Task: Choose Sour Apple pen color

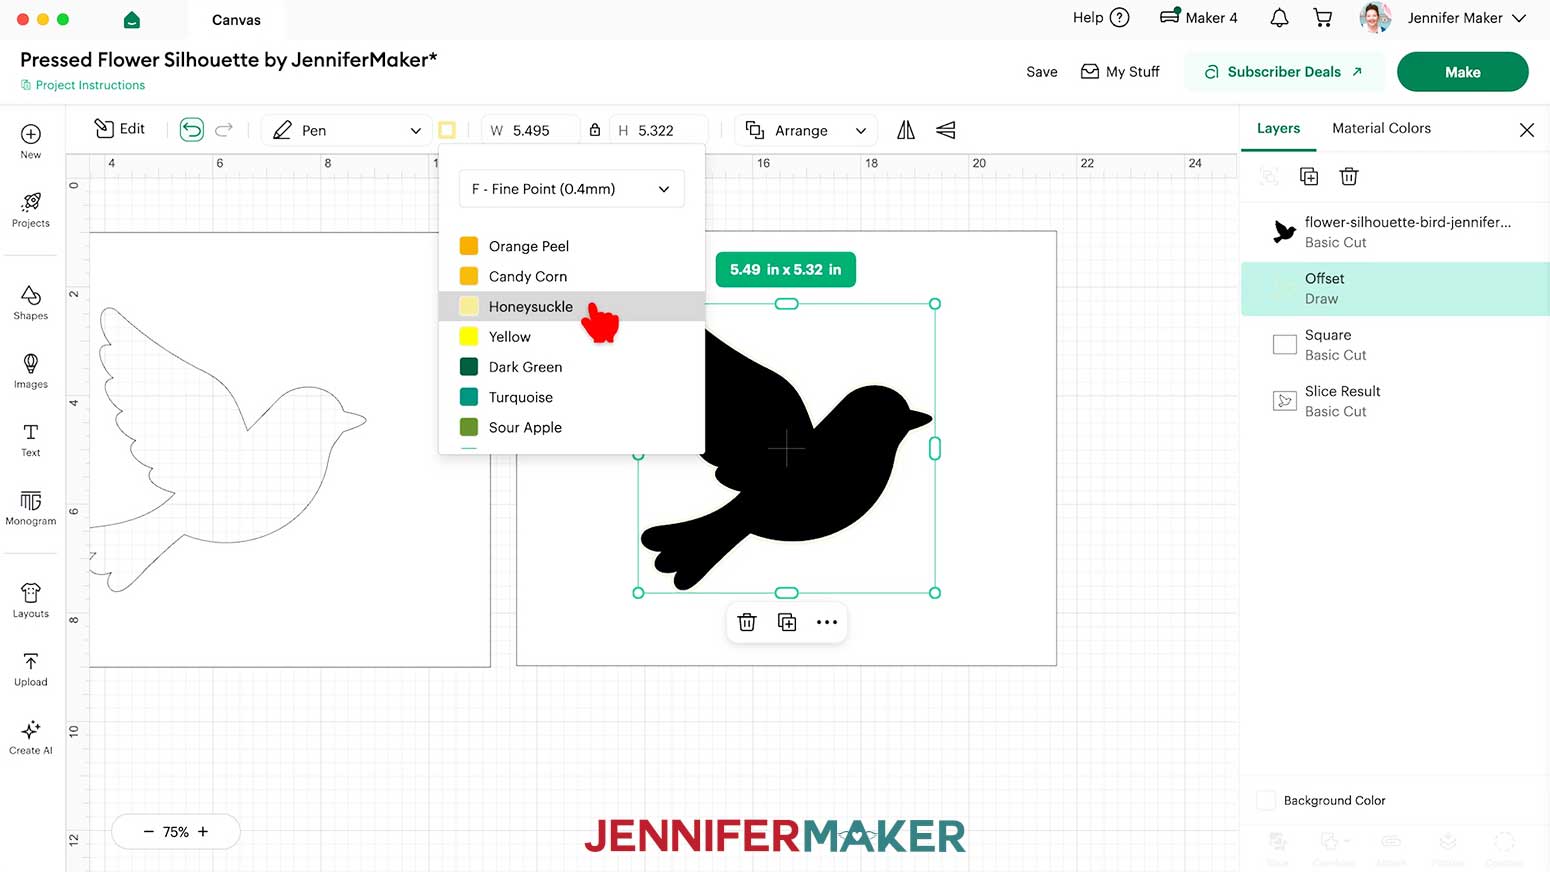Action: pos(572,427)
